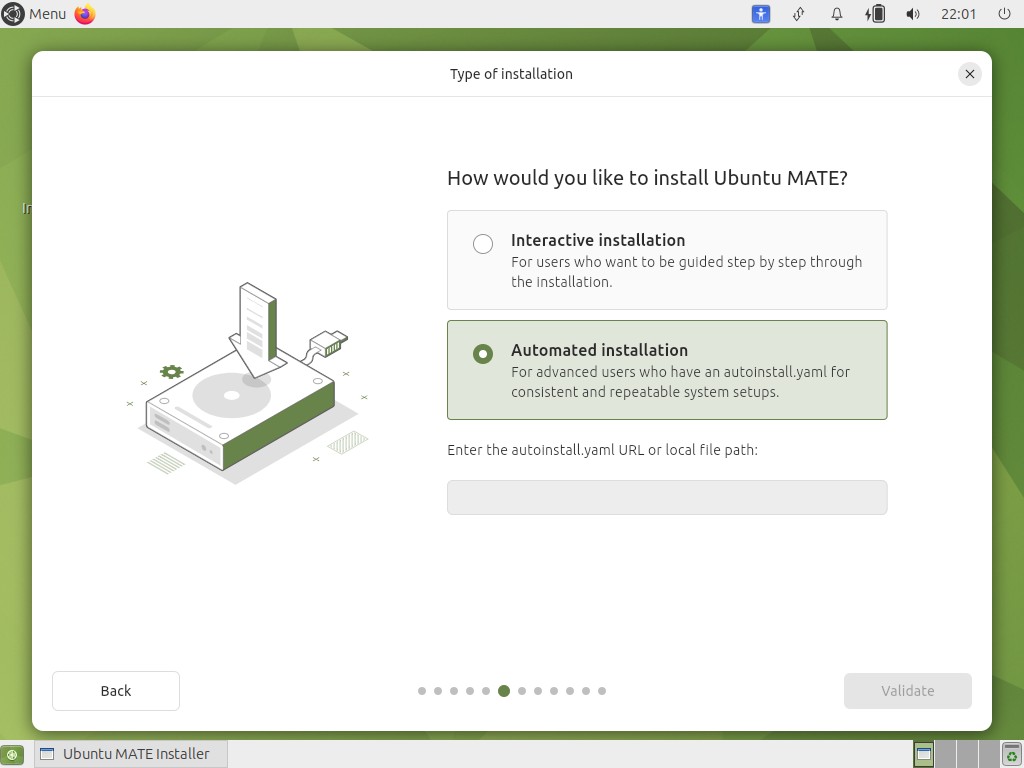Check the battery power indicator

pyautogui.click(x=875, y=14)
